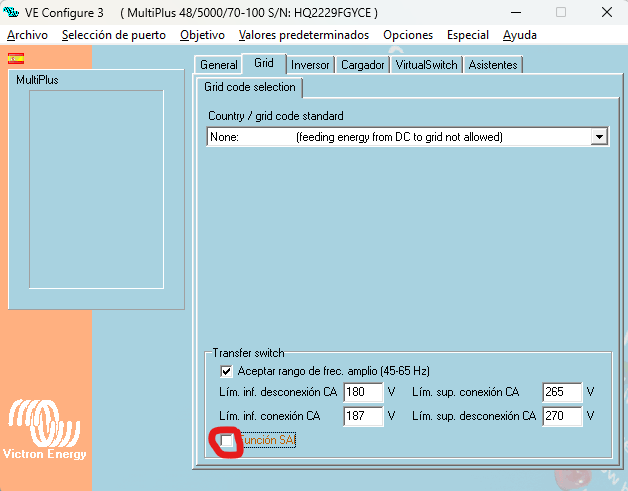
Task: Click the Spanish flag language icon
Action: point(16,58)
